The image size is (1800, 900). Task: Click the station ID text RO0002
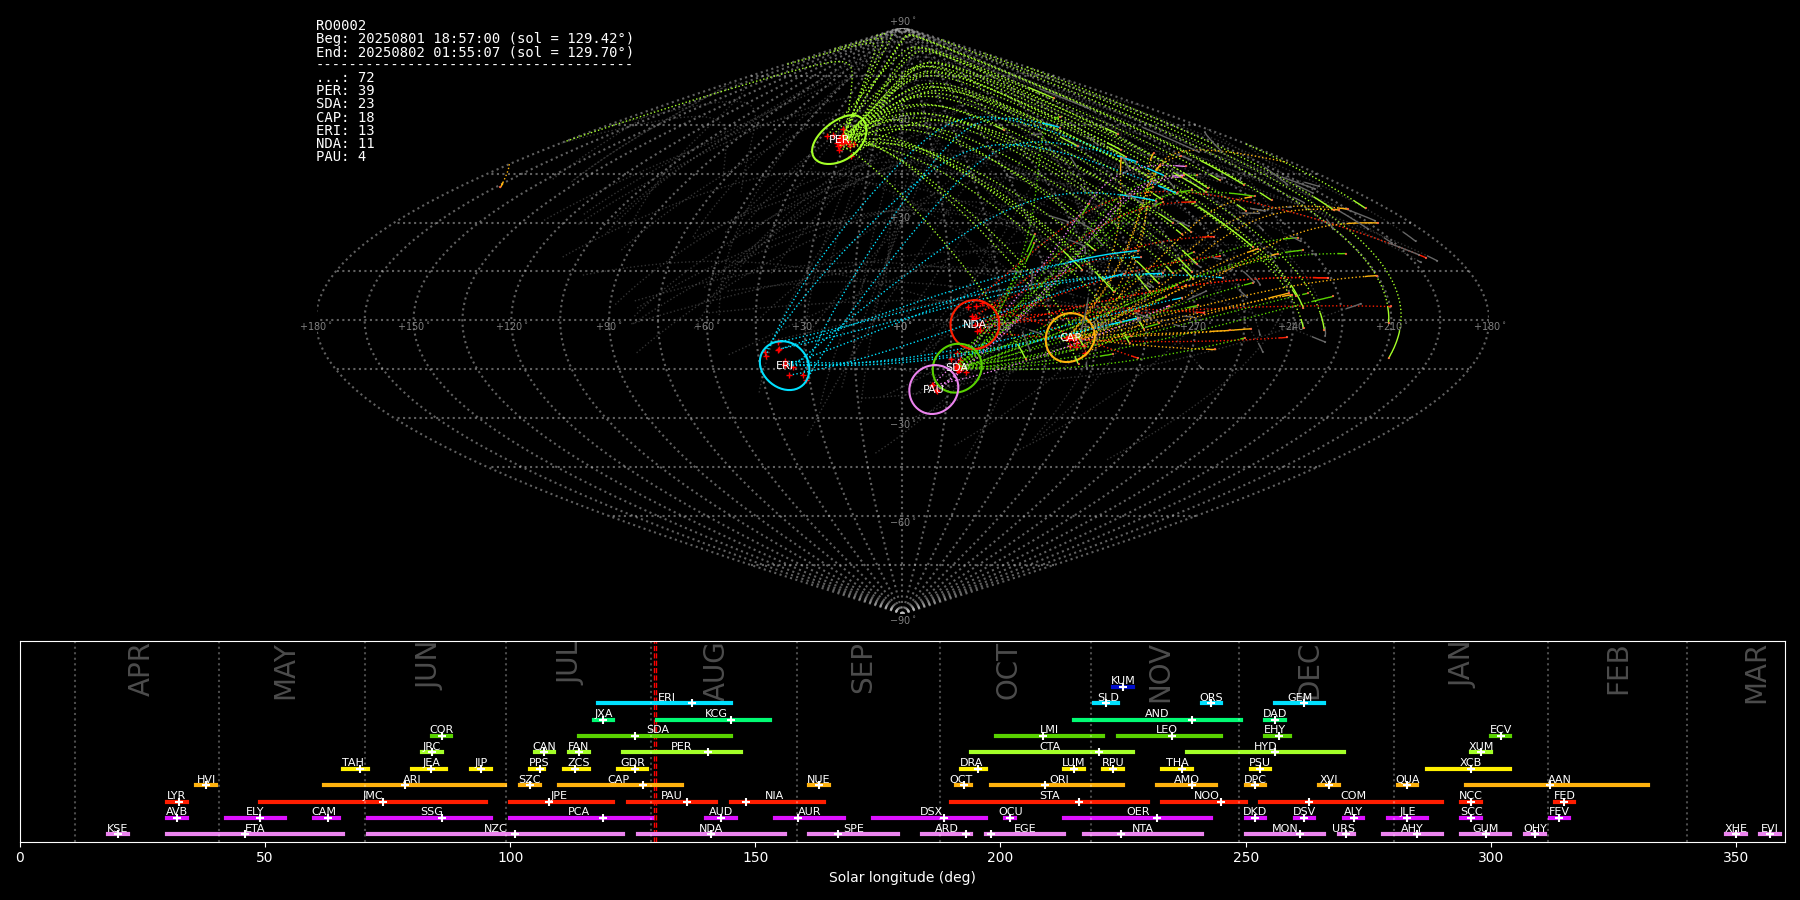[341, 25]
